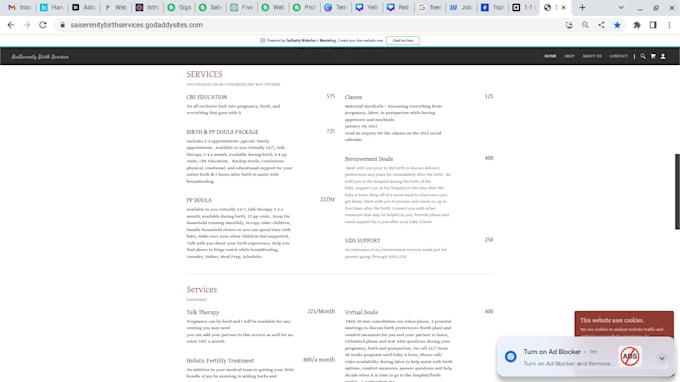This screenshot has height=382, width=680.
Task: Switch to the Red tab
Action: click(398, 7)
